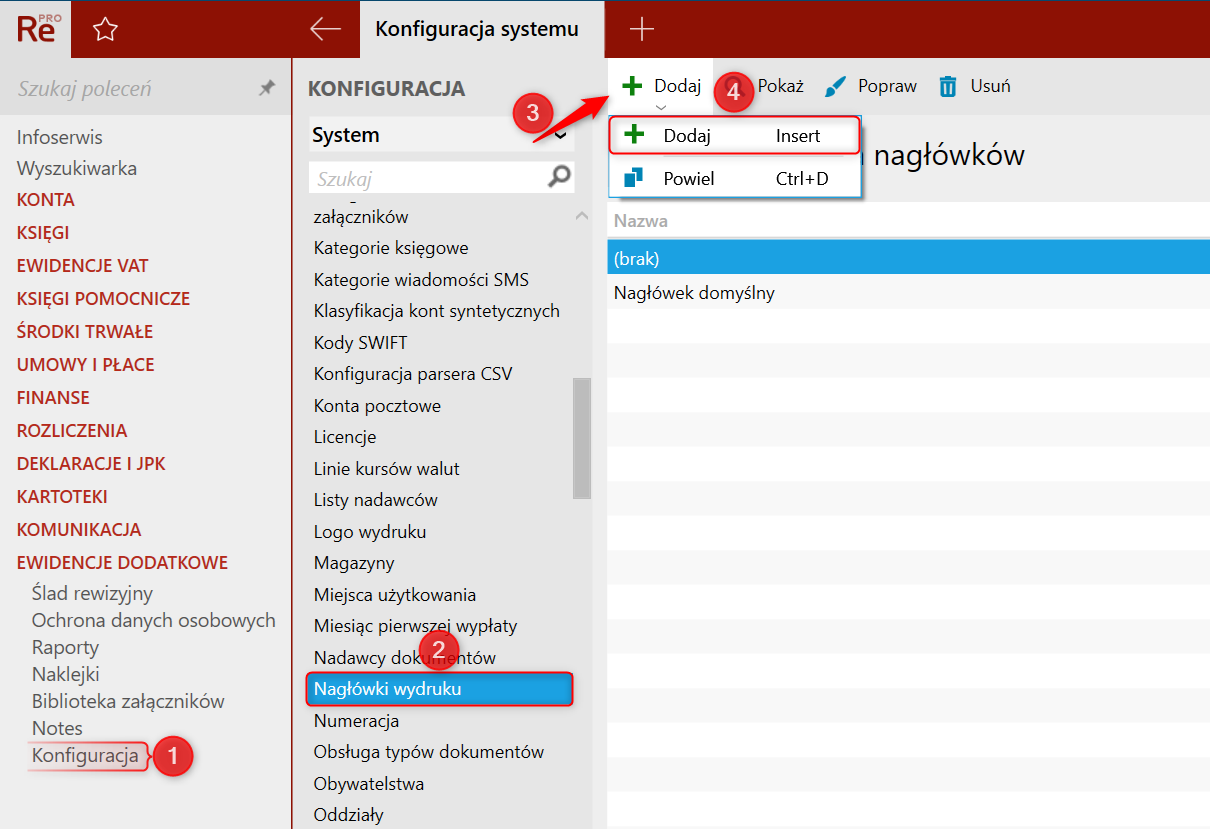Click the Popraw brush icon
Image resolution: width=1210 pixels, height=829 pixels.
pyautogui.click(x=836, y=87)
